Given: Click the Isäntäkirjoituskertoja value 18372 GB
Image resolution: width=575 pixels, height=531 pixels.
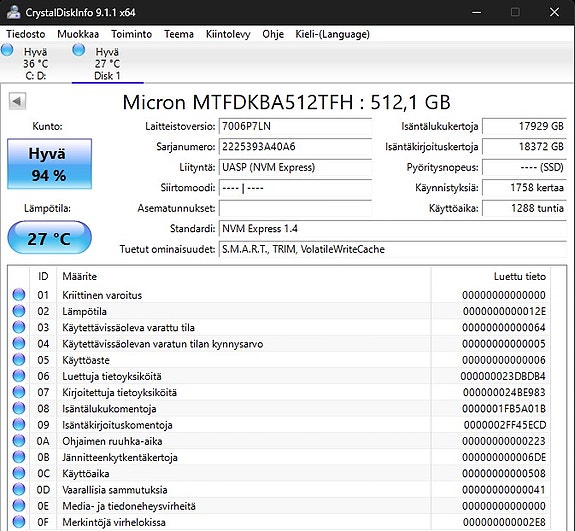Looking at the screenshot, I should pos(524,147).
